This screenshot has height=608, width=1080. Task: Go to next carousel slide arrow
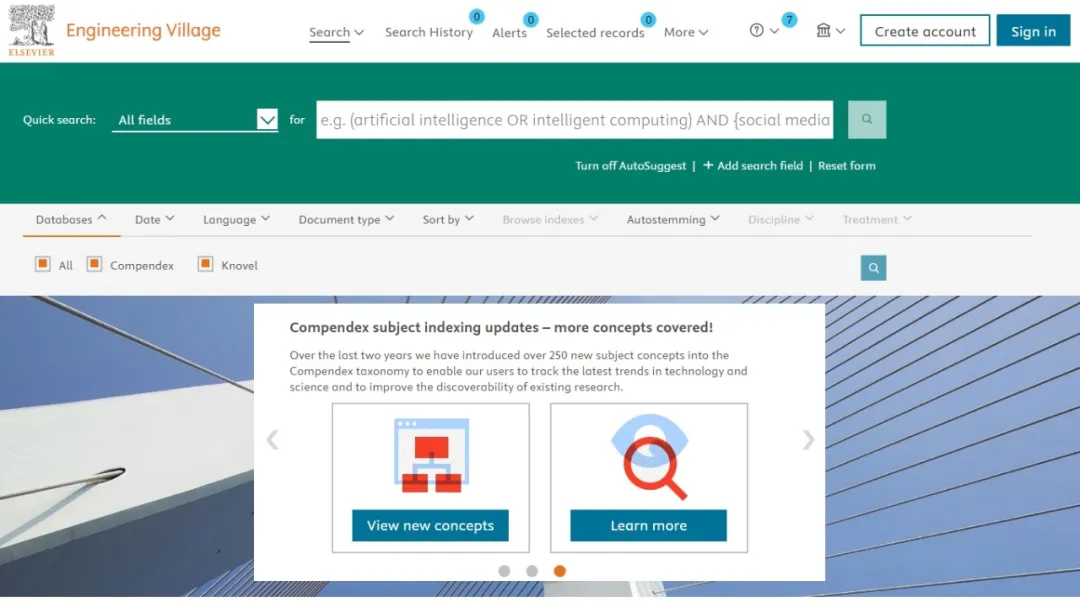point(808,439)
